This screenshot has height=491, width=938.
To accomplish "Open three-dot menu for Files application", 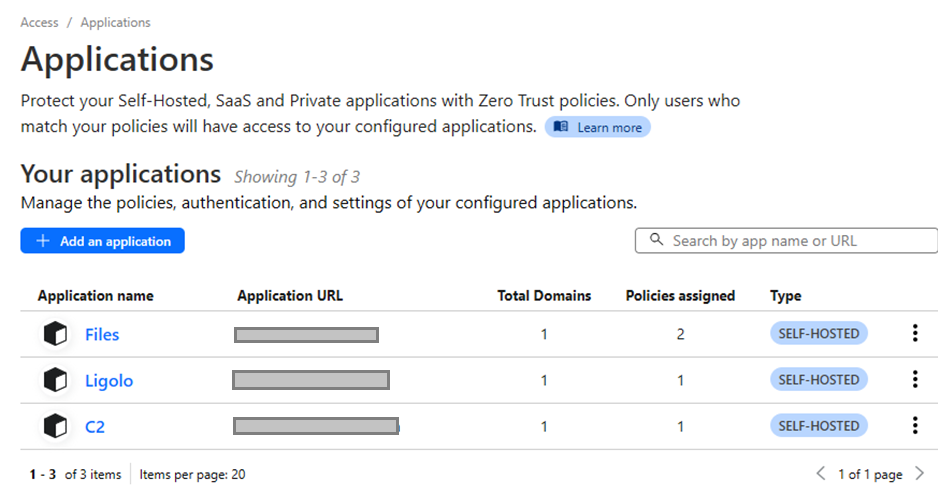I will coord(914,334).
